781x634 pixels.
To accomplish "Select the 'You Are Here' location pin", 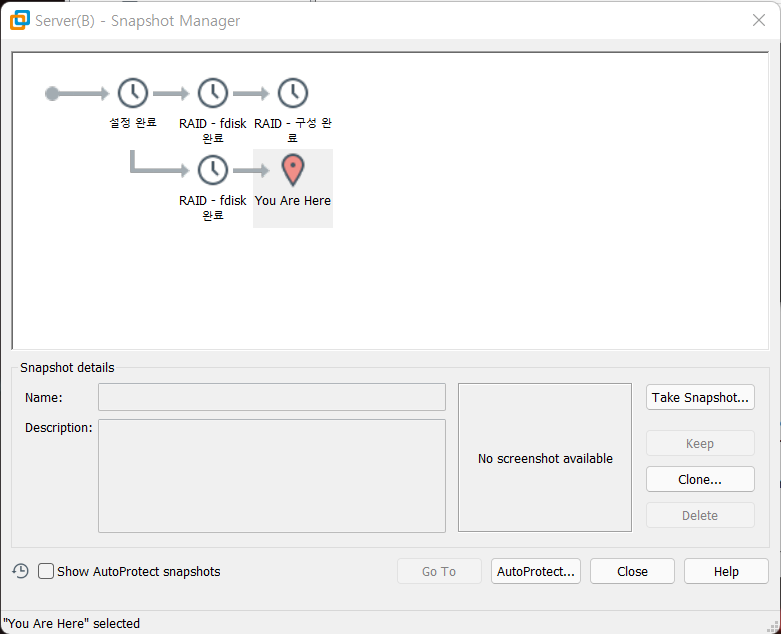I will tap(293, 170).
